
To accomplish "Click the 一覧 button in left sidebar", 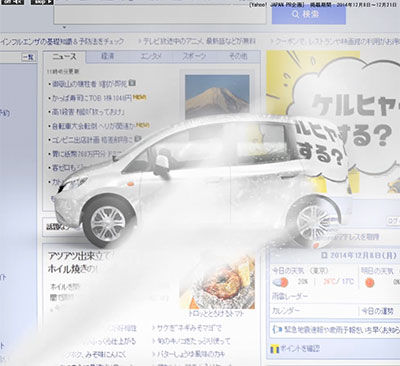I will [28, 57].
